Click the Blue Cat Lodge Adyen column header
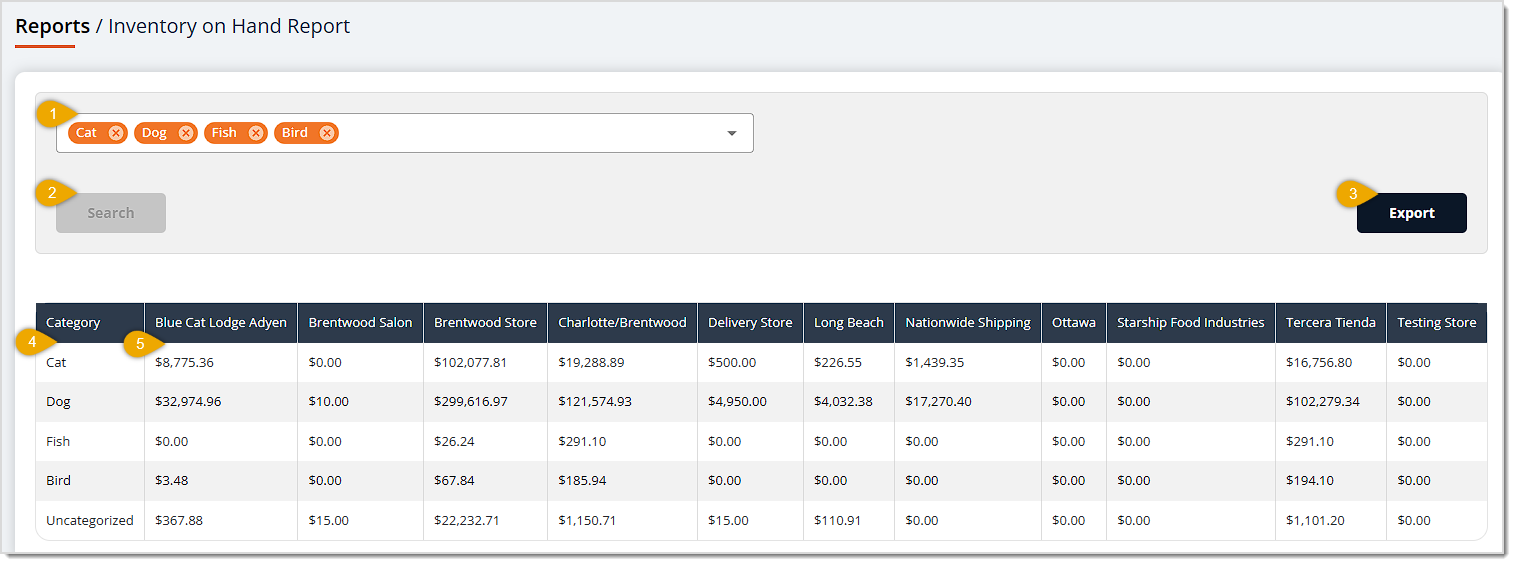Screen dimensions: 1514x564 tap(221, 323)
